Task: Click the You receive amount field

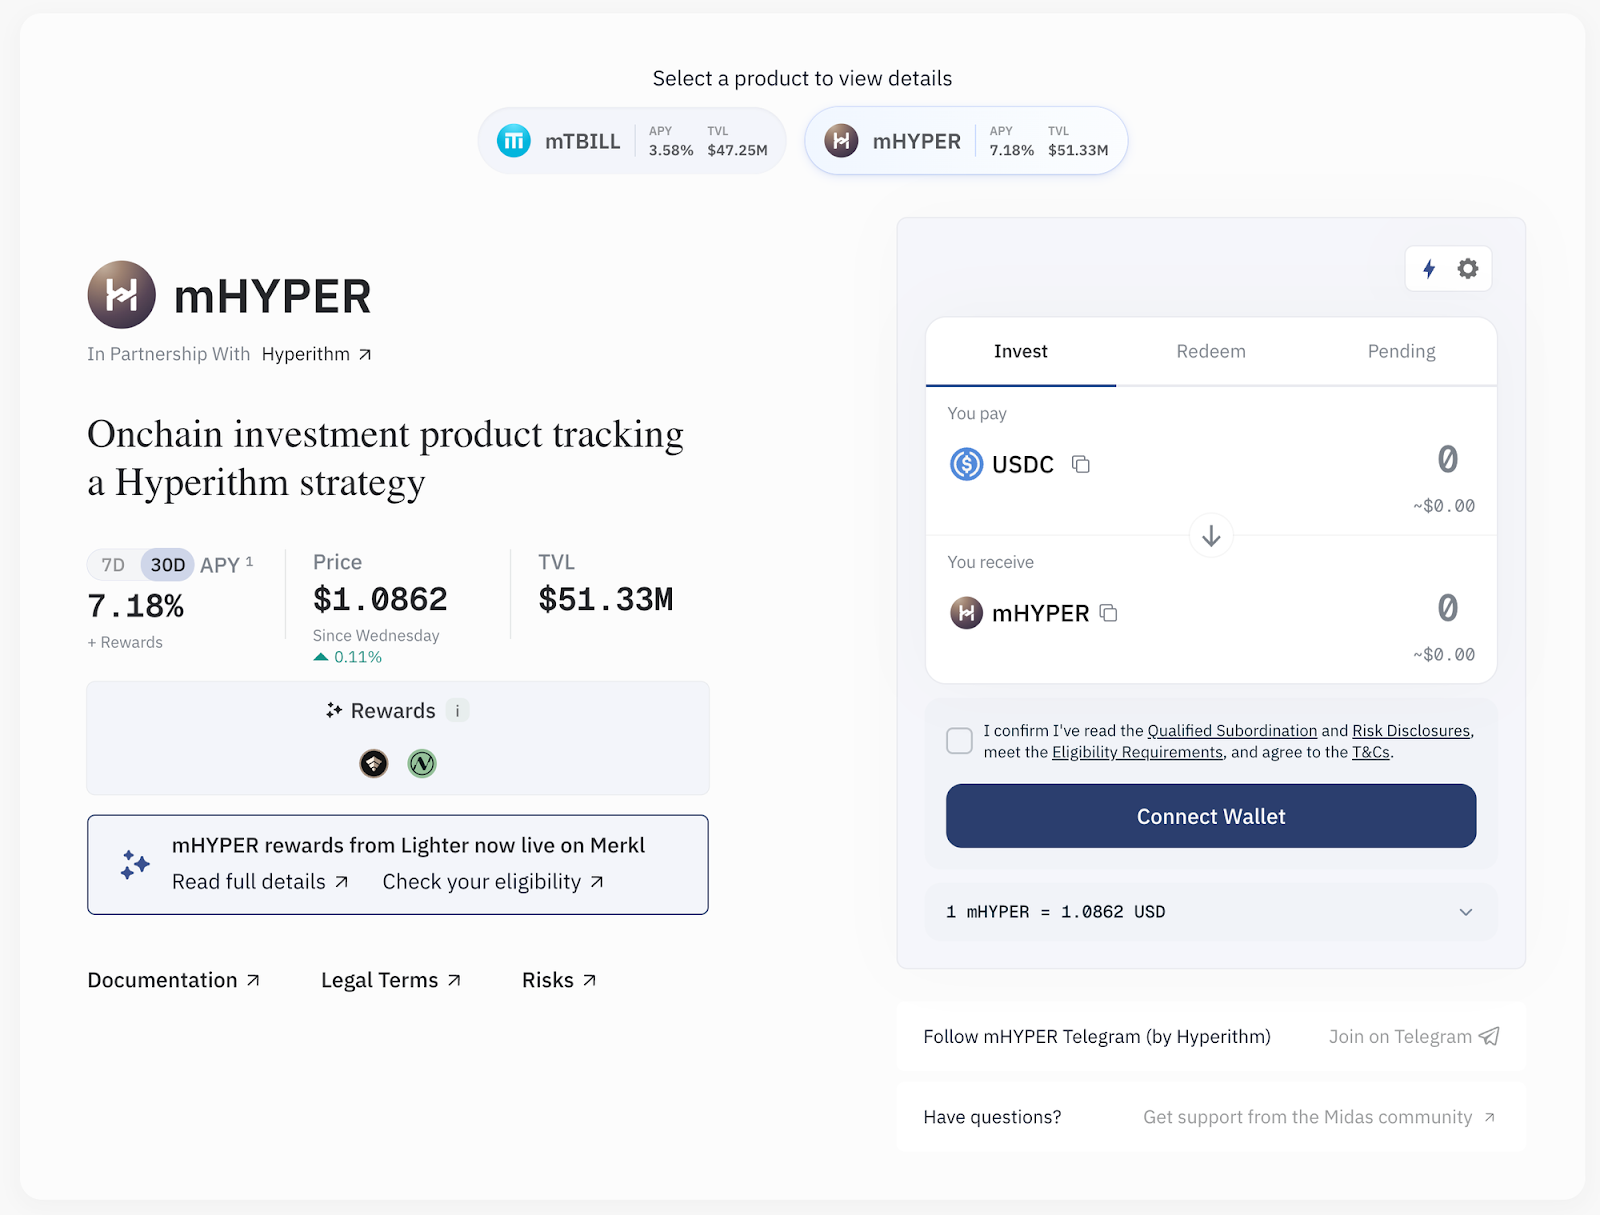Action: (x=1447, y=608)
